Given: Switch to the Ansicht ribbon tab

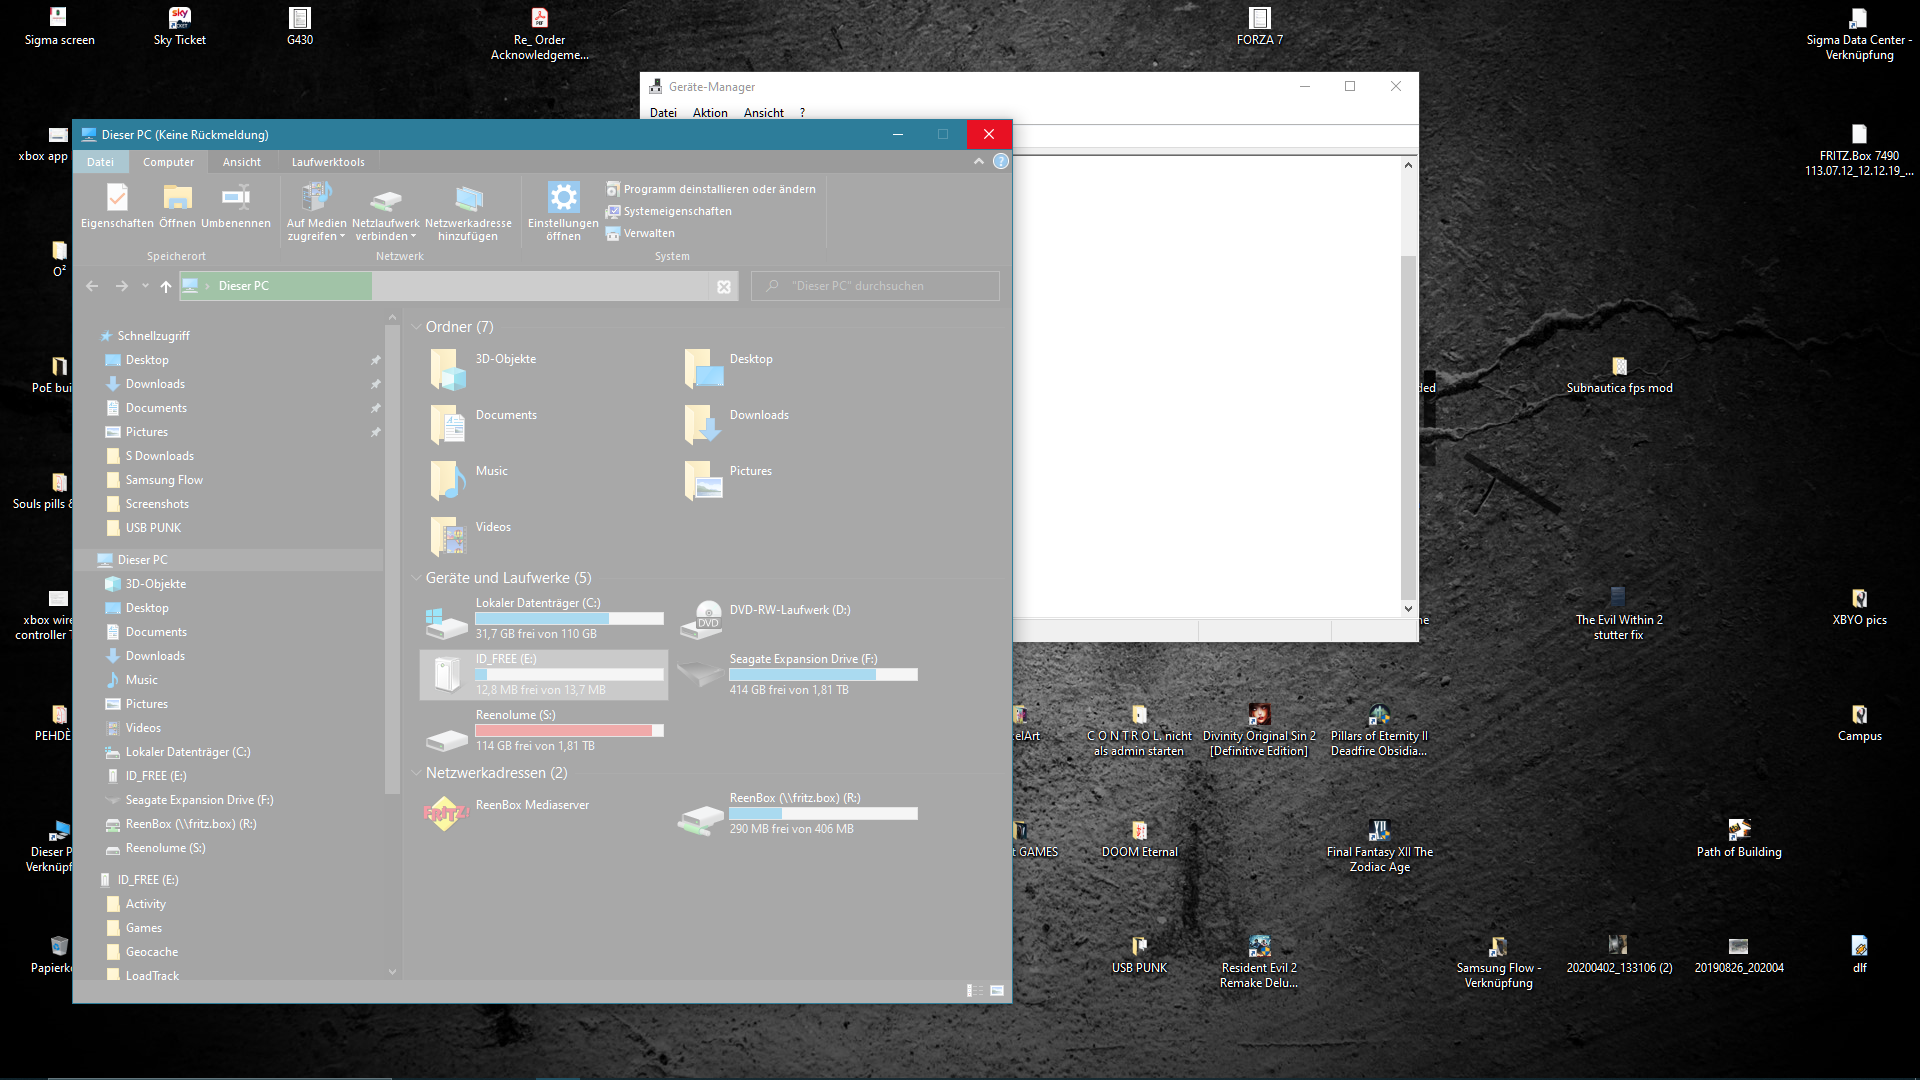Looking at the screenshot, I should pos(242,162).
